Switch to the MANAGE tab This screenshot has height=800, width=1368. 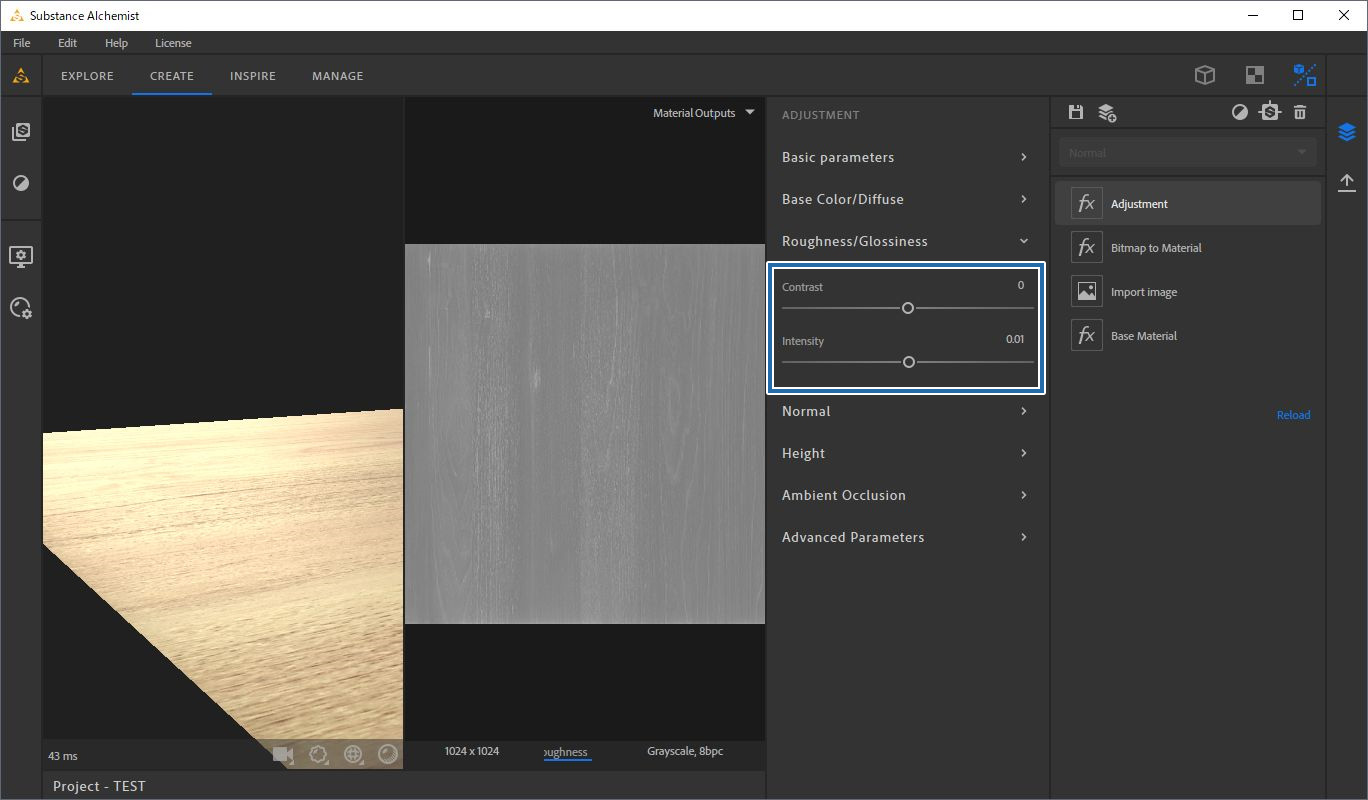tap(338, 76)
